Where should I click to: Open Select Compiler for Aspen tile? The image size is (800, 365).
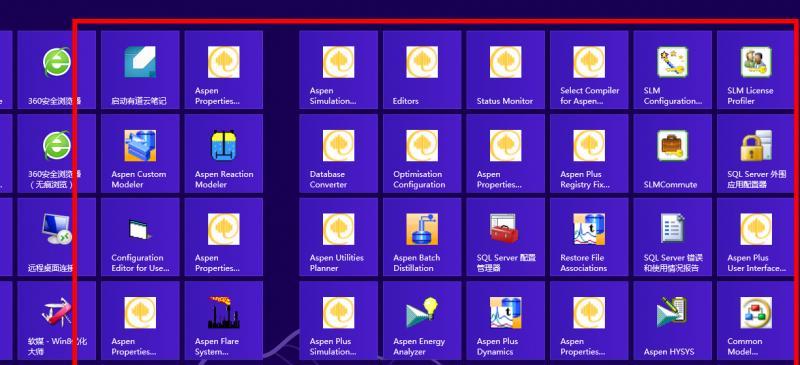[x=589, y=70]
